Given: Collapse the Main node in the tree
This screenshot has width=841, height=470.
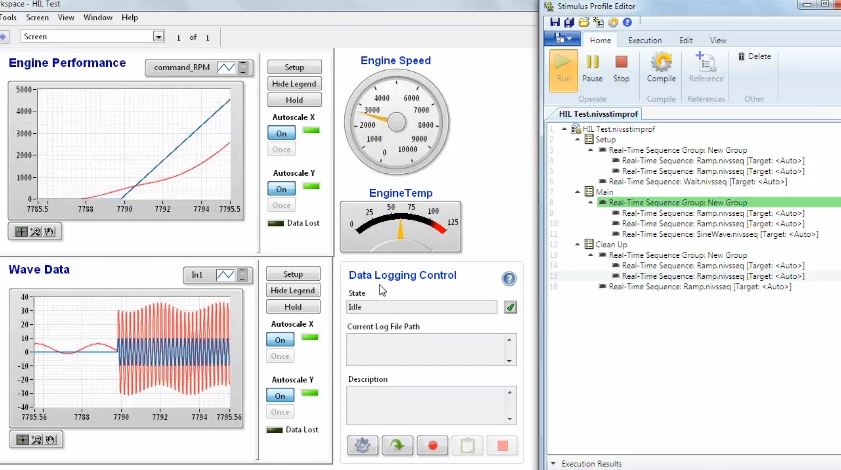Looking at the screenshot, I should tap(577, 192).
